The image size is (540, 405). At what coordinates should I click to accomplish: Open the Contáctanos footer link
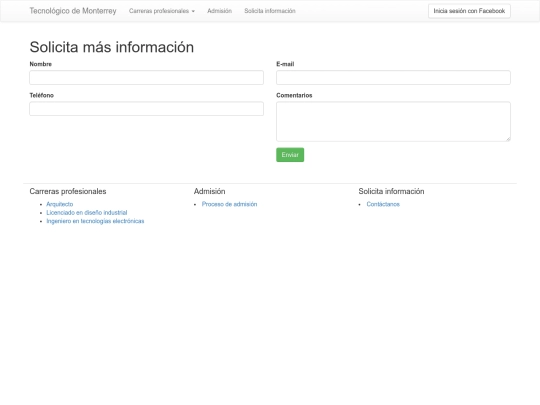coord(383,204)
